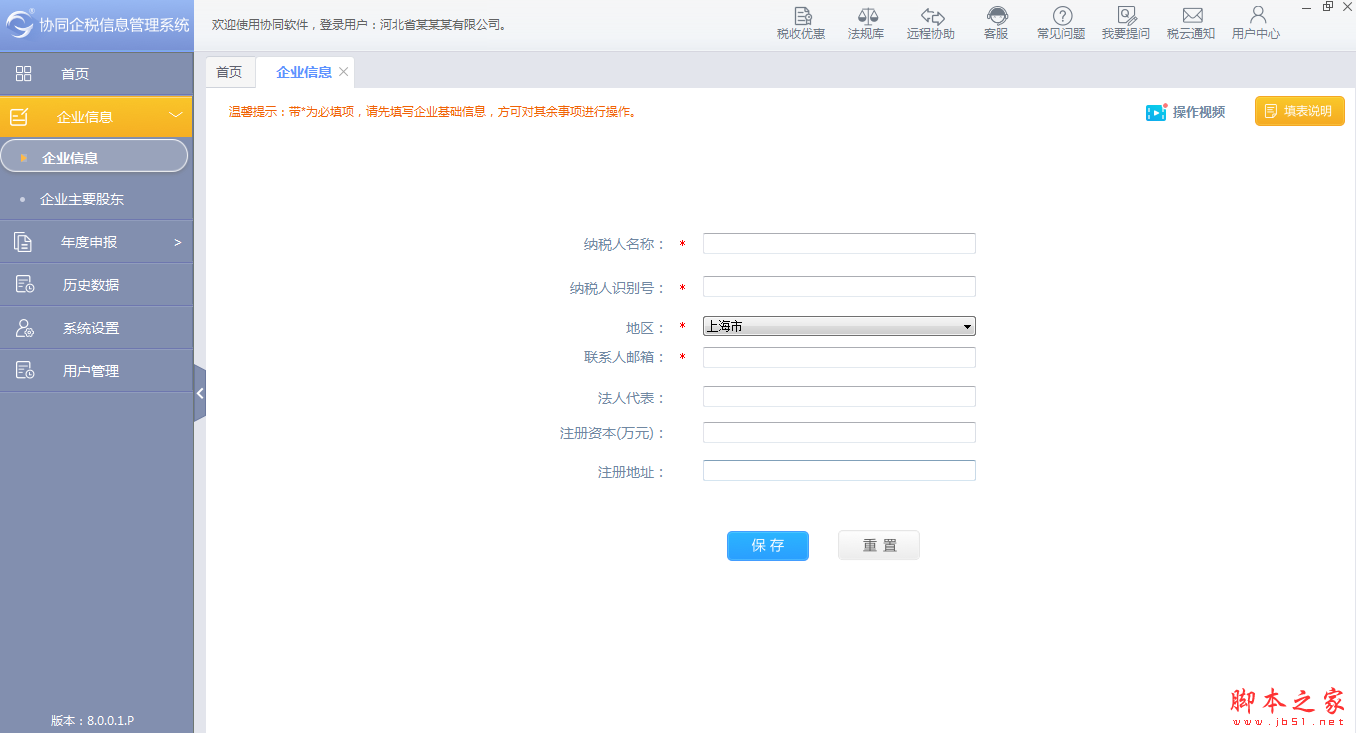The width and height of the screenshot is (1356, 733).
Task: Contact 客服 customer service
Action: [x=996, y=23]
